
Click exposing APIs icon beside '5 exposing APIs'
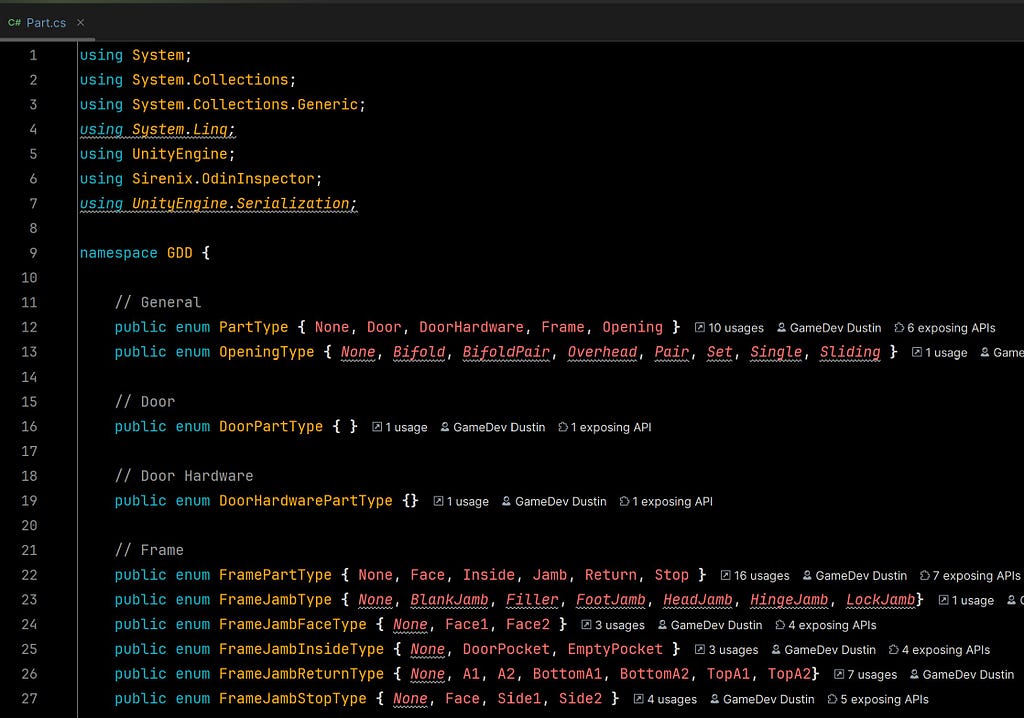(832, 699)
